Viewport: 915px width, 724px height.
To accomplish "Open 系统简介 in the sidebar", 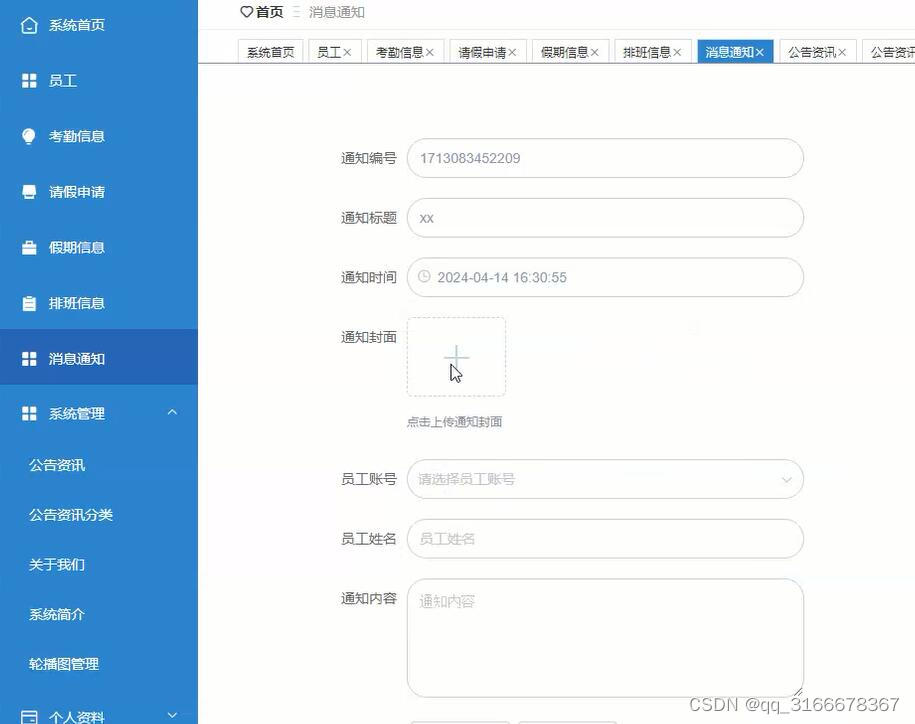I will pyautogui.click(x=99, y=614).
